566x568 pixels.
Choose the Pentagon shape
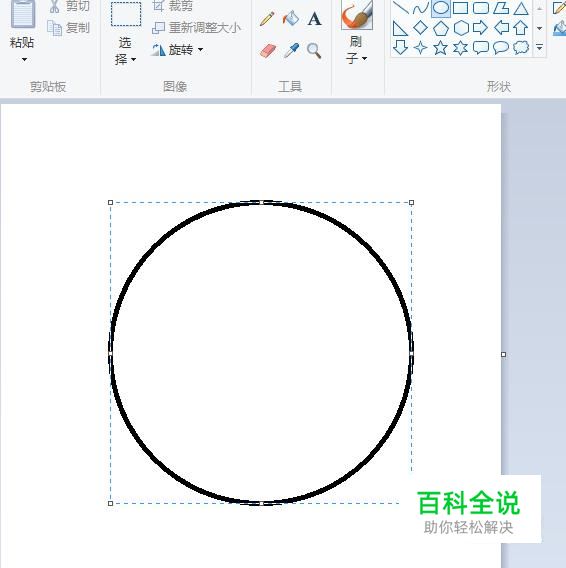click(441, 28)
